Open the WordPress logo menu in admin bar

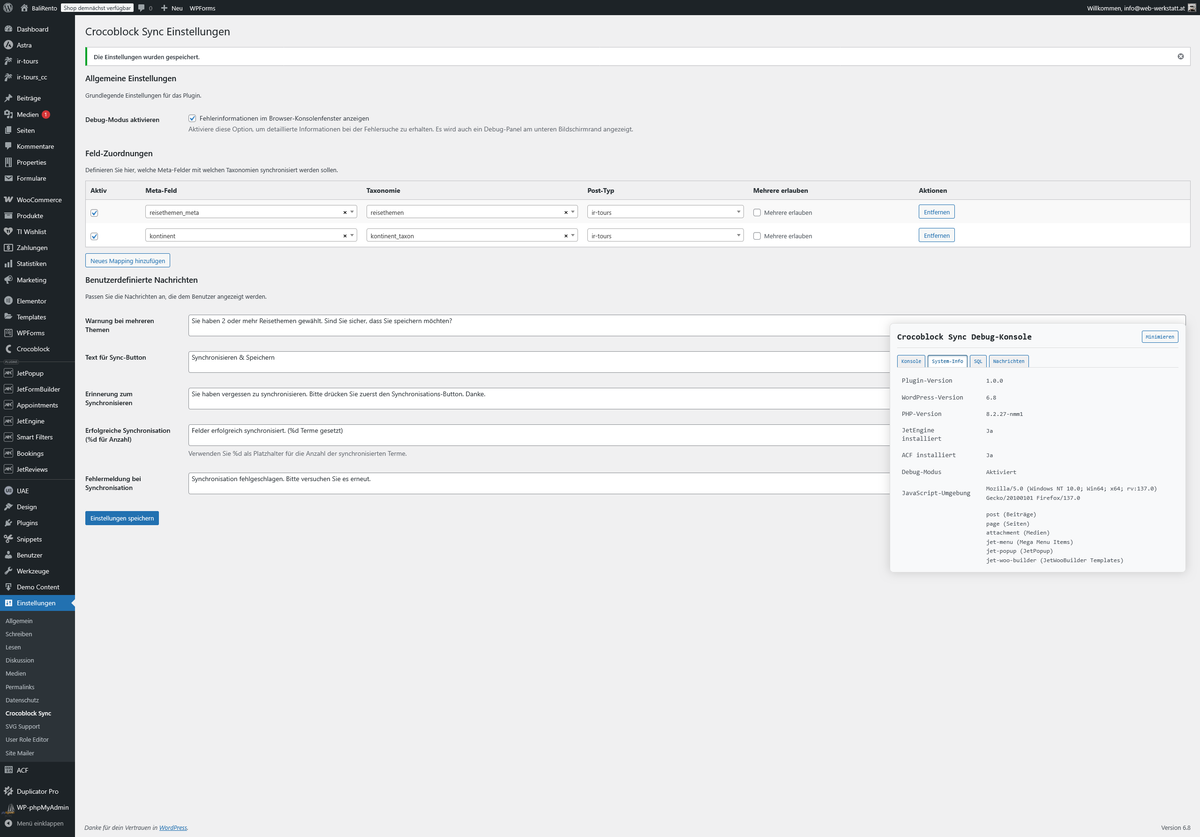click(8, 7)
